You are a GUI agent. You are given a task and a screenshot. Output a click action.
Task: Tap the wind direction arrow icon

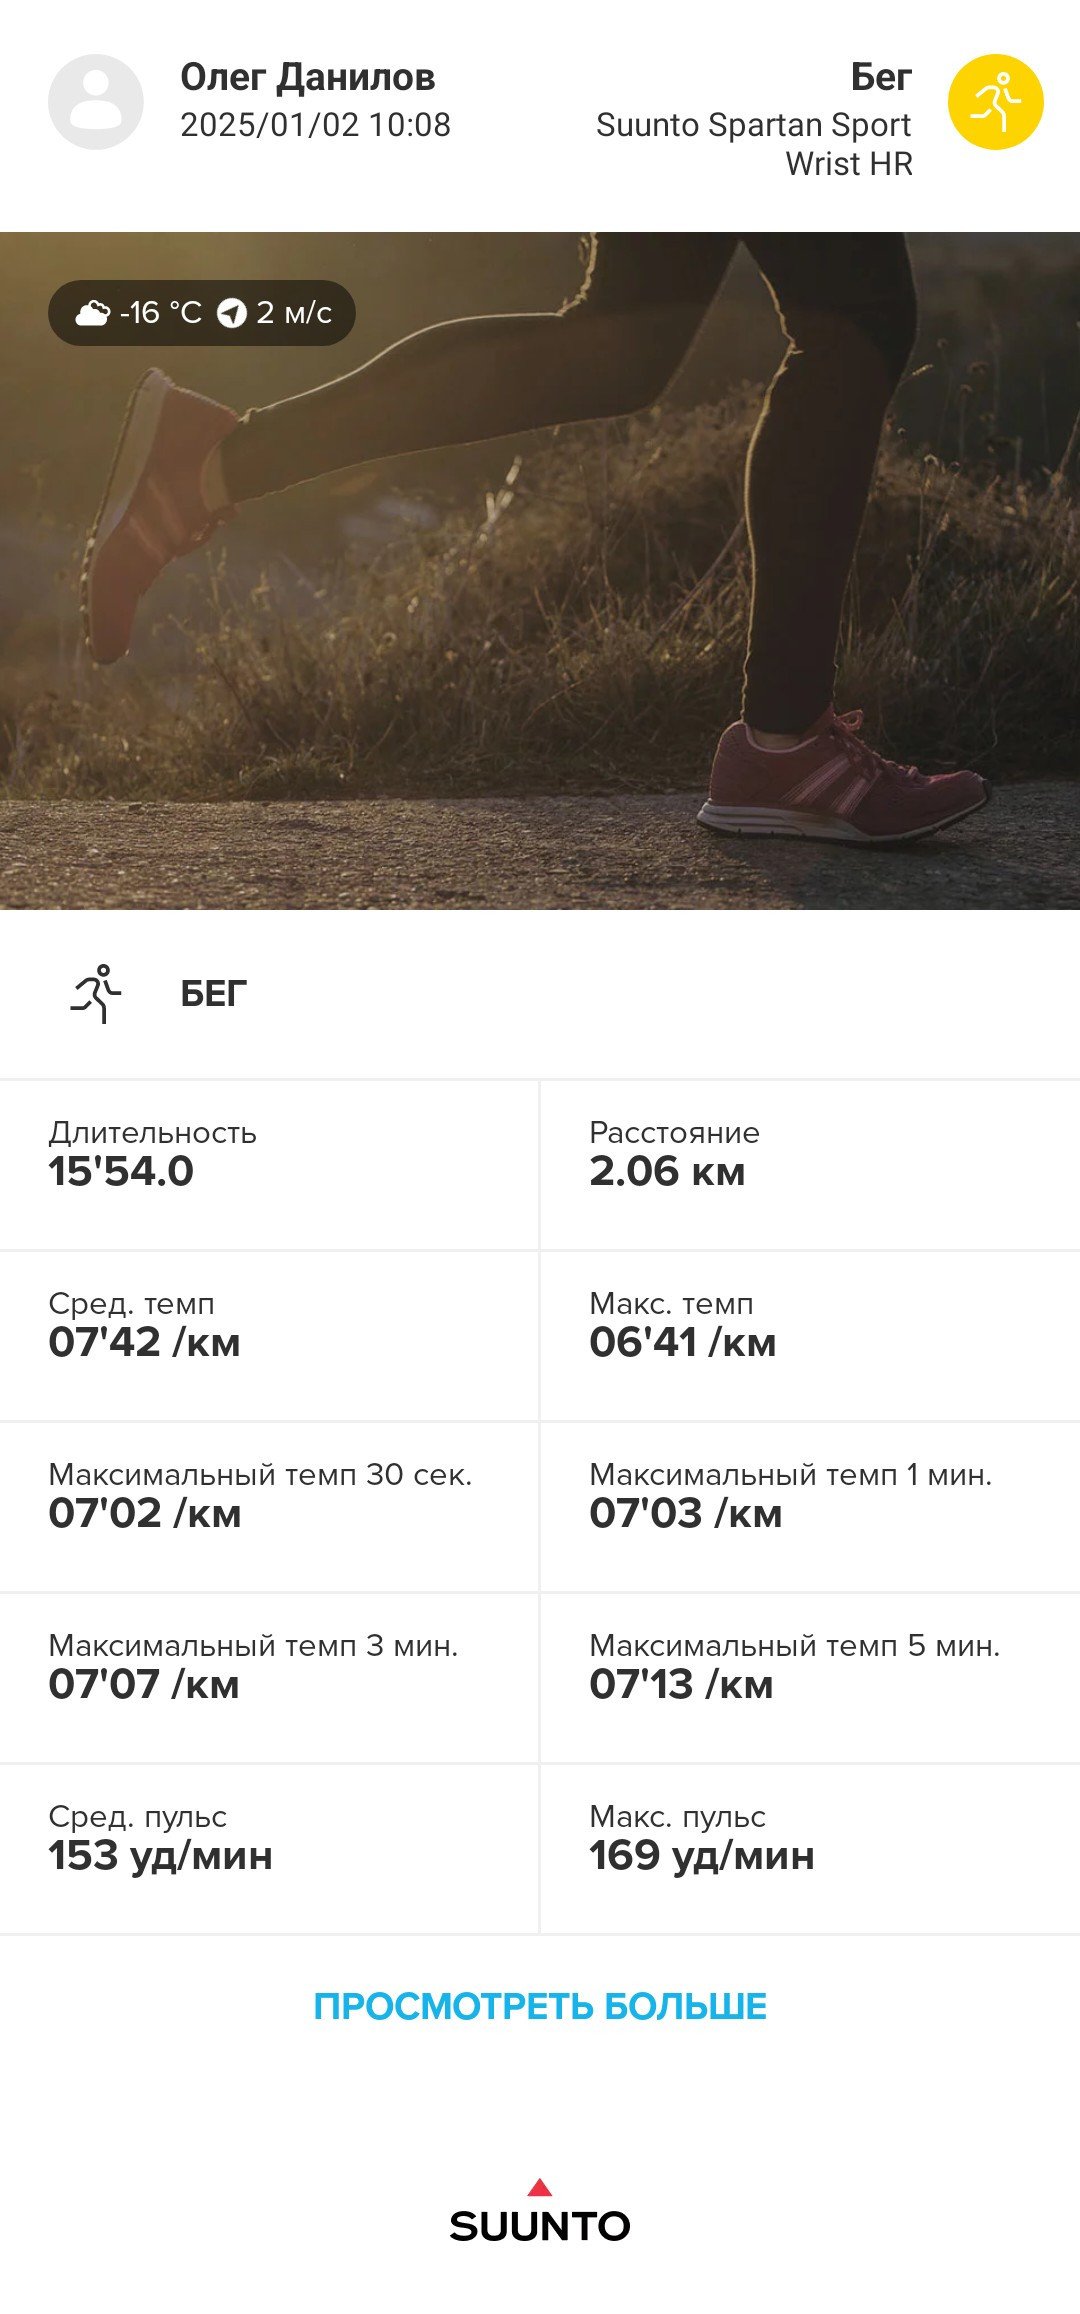tap(232, 313)
